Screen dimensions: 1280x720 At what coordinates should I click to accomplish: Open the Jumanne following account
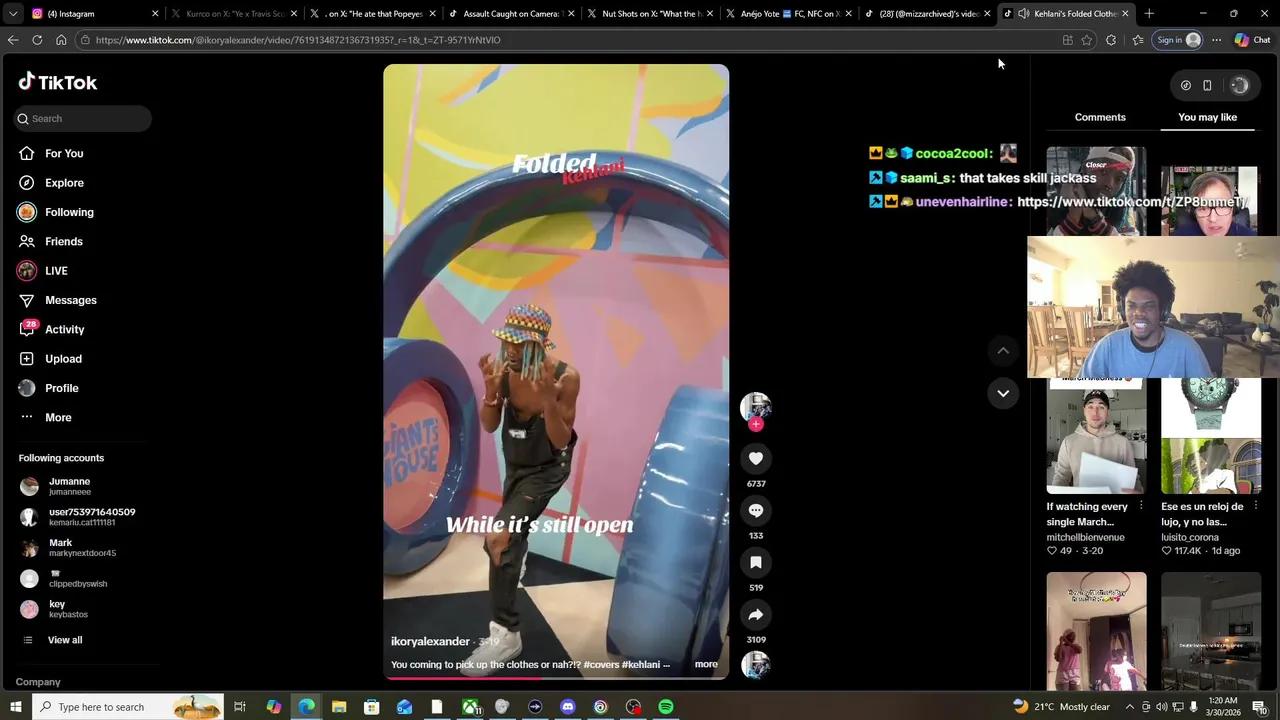click(x=70, y=486)
